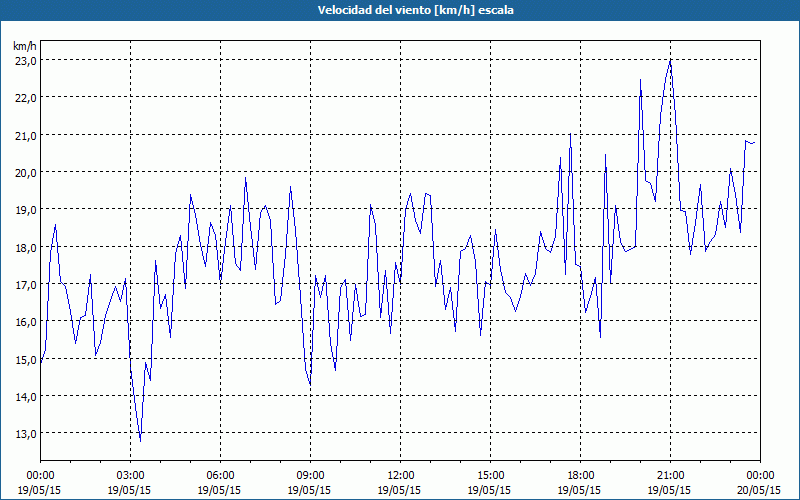Click the km/h unit label
The width and height of the screenshot is (800, 500).
(25, 46)
